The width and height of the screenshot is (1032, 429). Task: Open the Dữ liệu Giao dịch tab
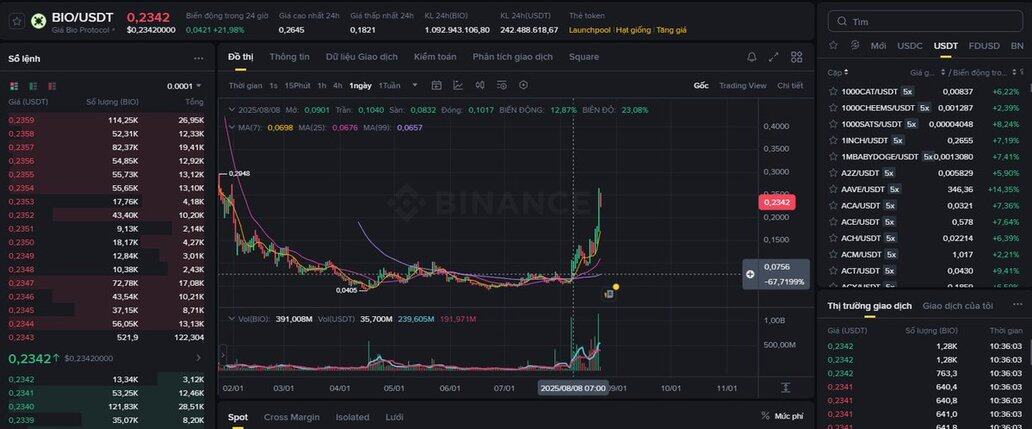361,57
